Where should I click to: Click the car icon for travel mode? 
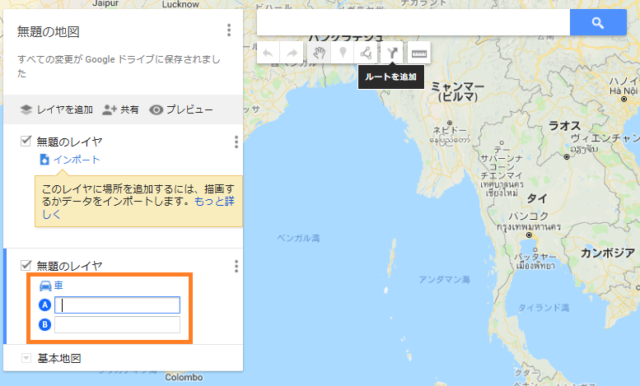45,286
